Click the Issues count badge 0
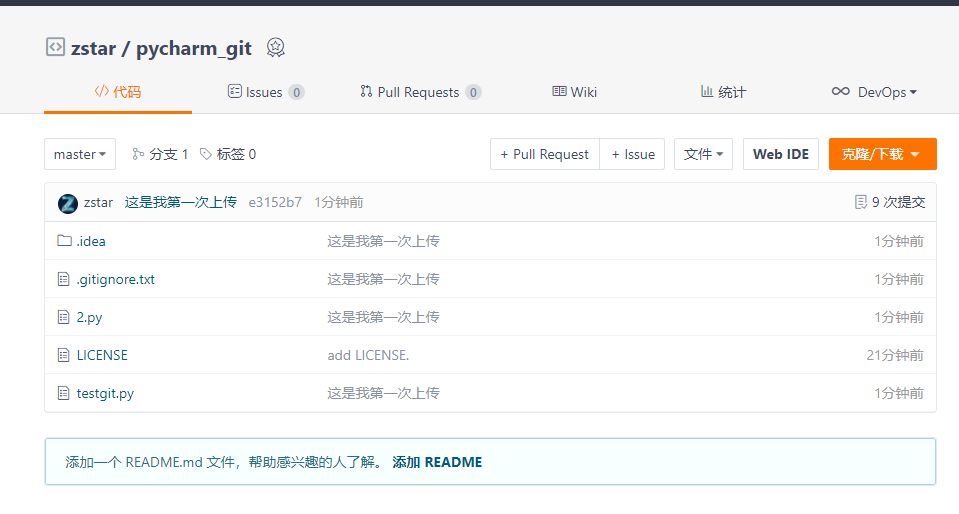 [297, 92]
